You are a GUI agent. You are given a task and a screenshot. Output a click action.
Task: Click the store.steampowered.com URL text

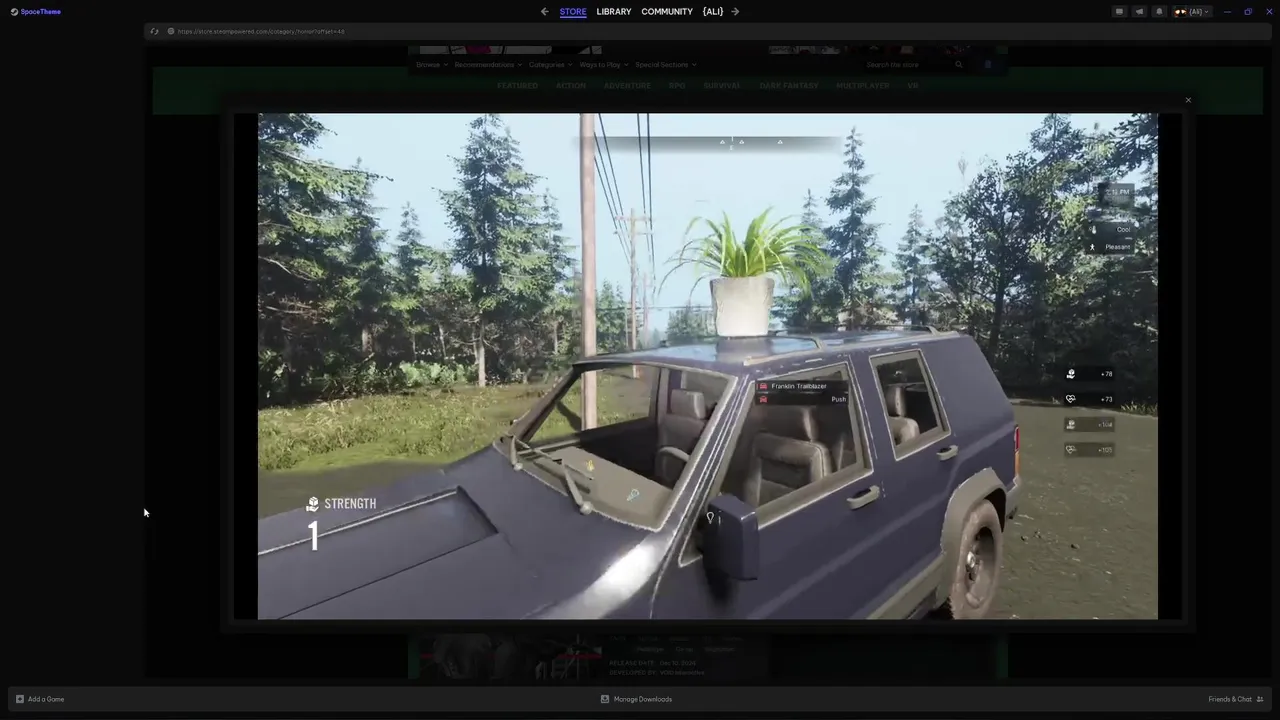[261, 31]
